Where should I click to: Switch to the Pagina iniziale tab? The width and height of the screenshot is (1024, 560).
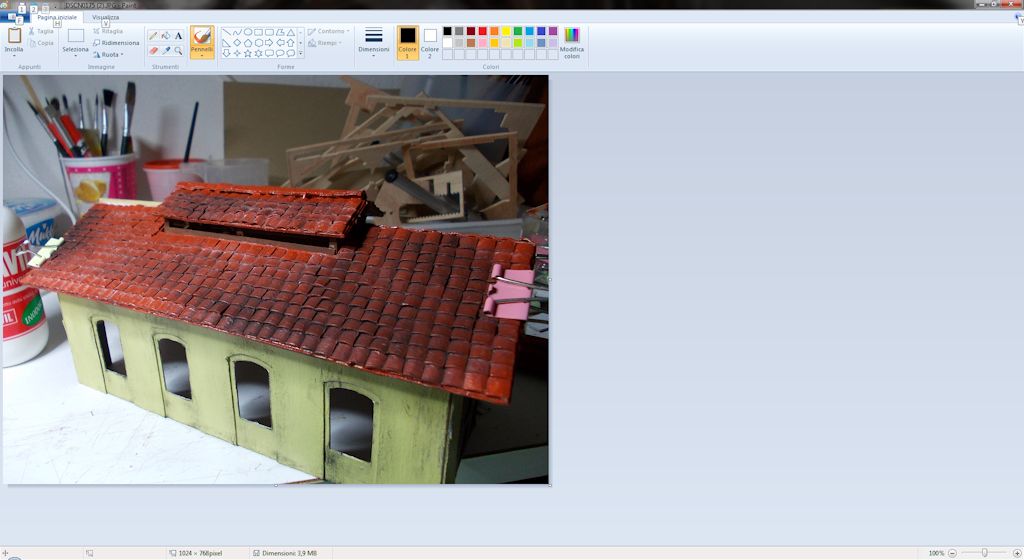[x=57, y=18]
